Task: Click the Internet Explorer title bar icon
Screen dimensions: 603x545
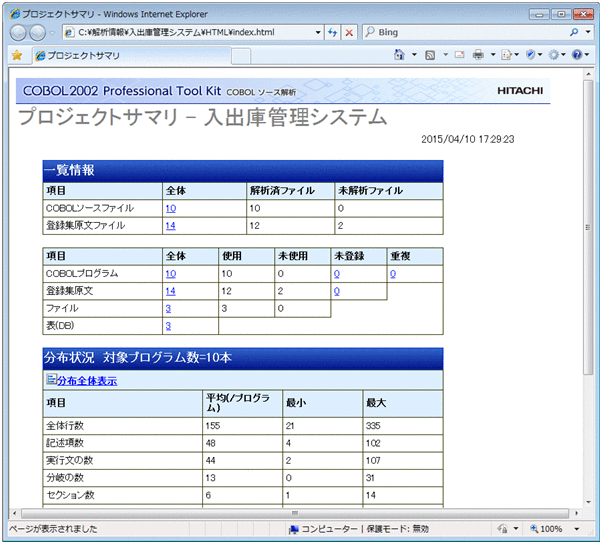Action: 15,14
